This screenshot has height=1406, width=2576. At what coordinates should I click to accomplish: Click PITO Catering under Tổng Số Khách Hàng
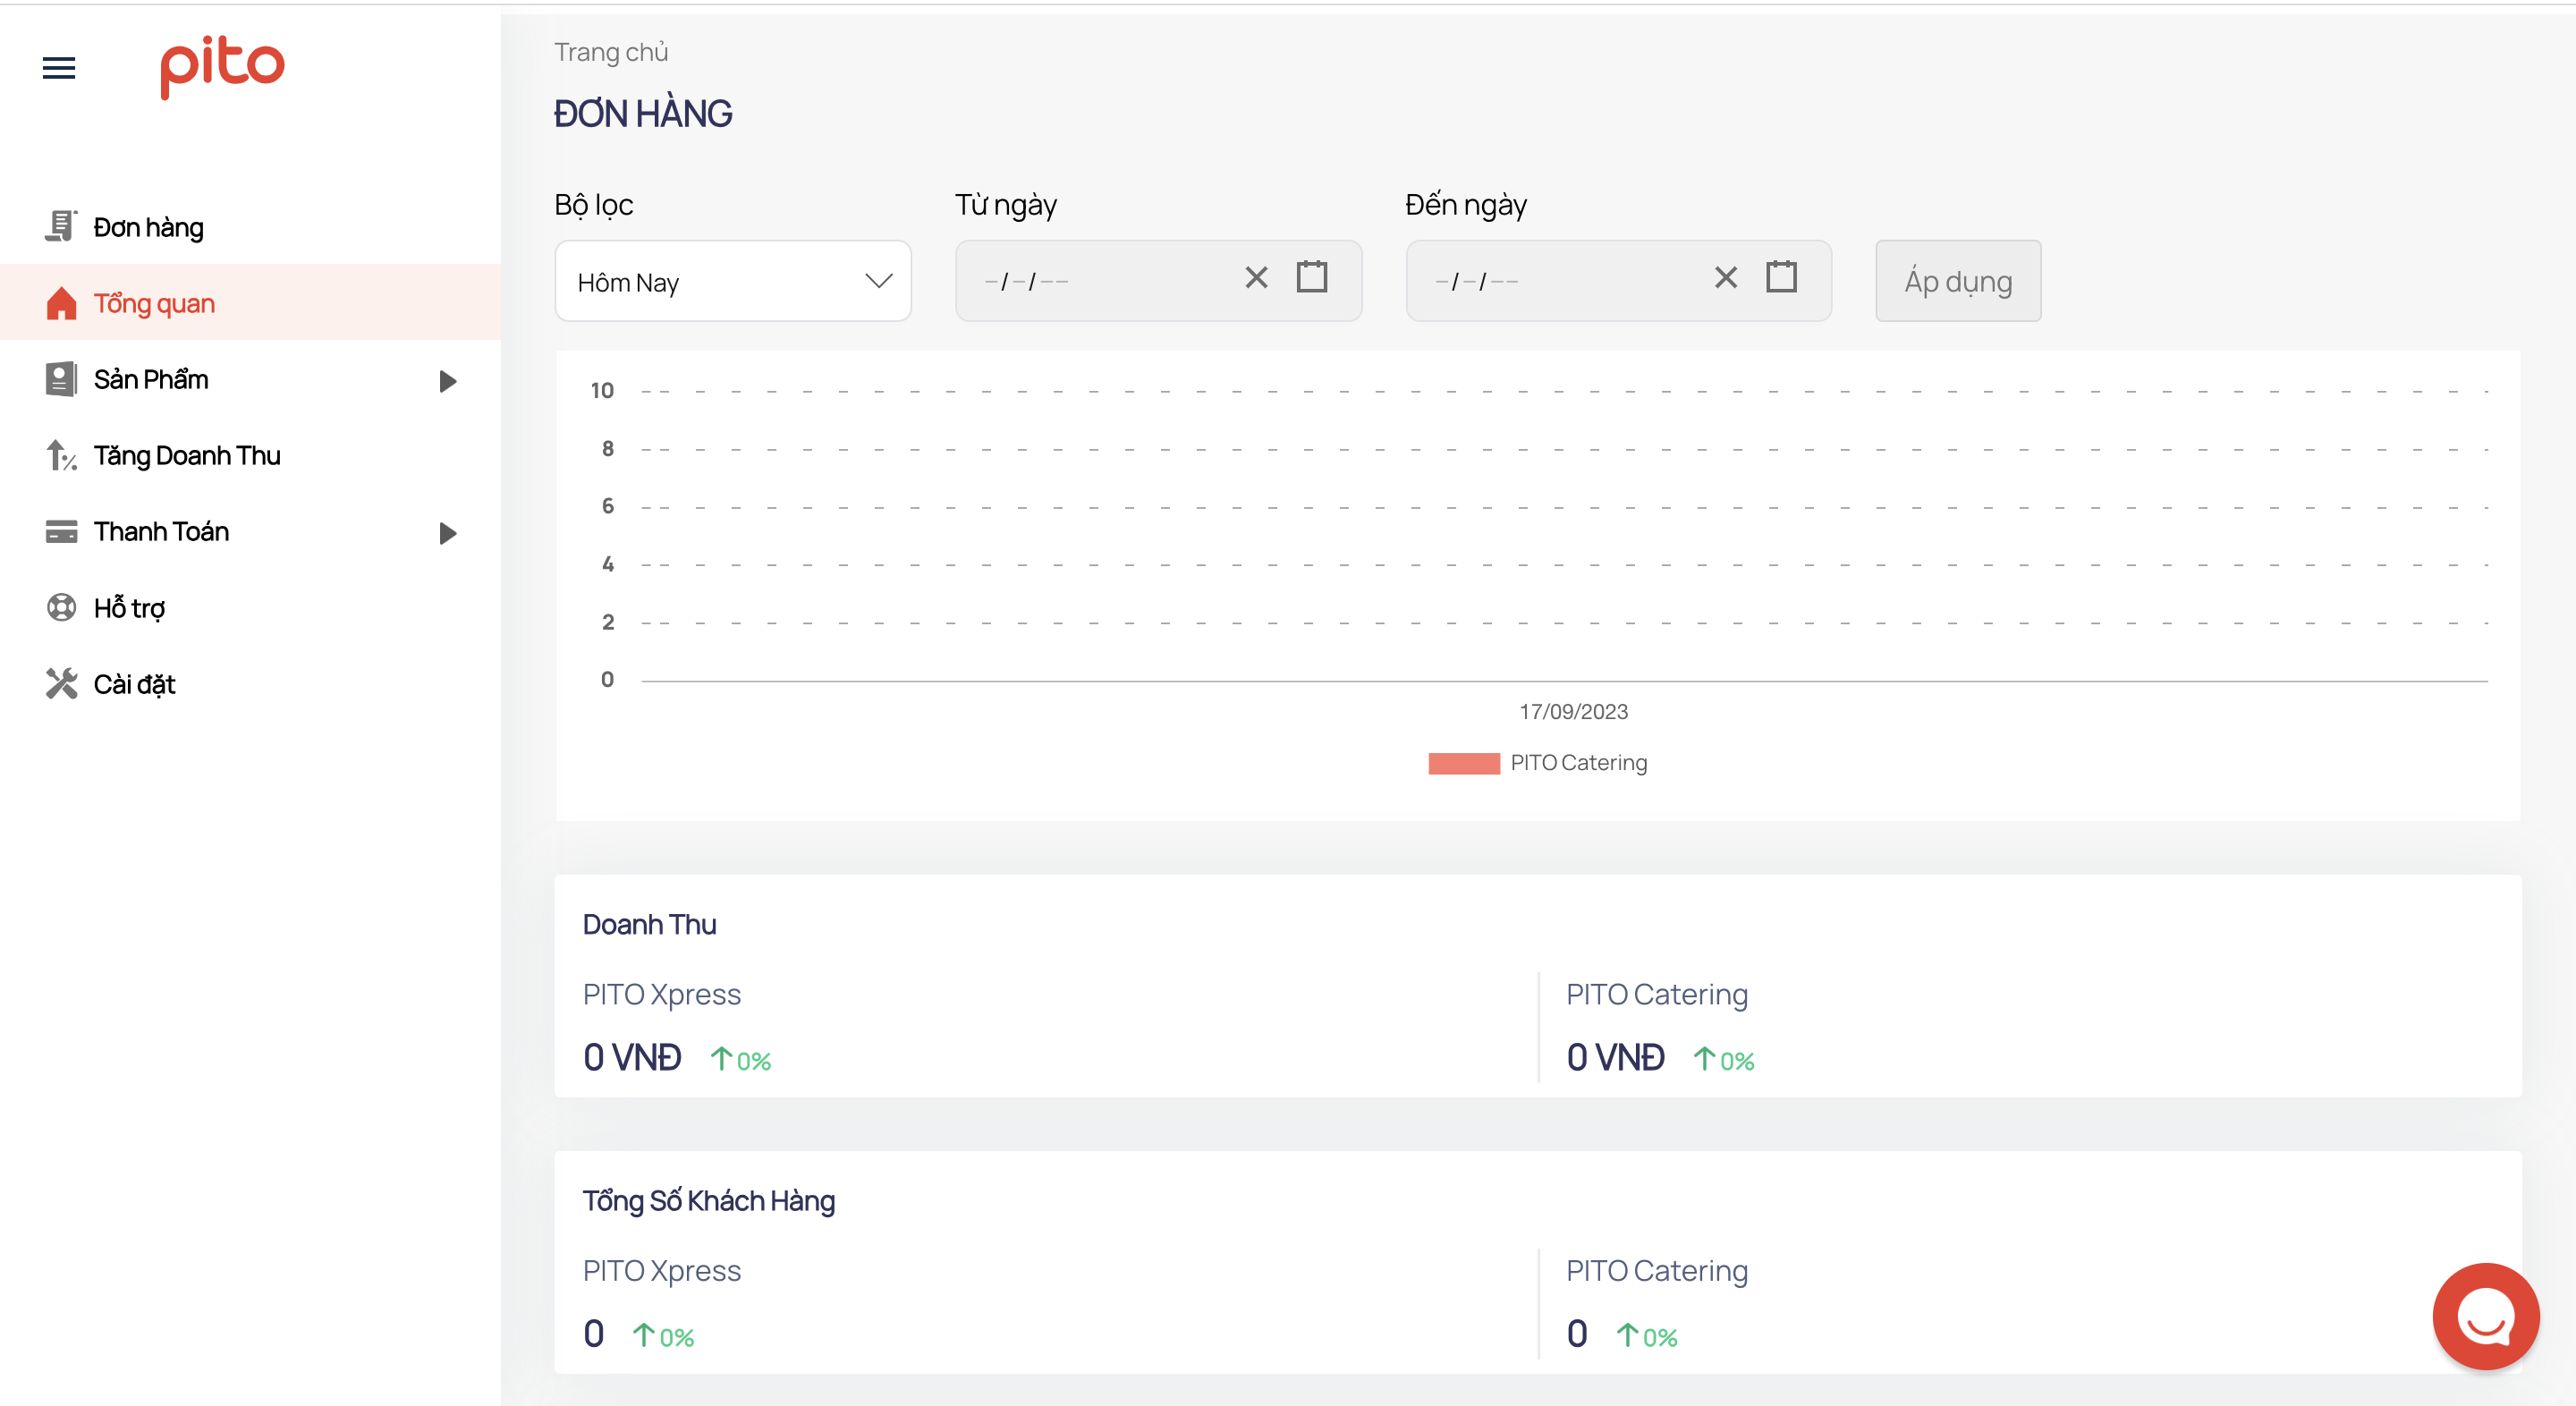click(x=1657, y=1270)
